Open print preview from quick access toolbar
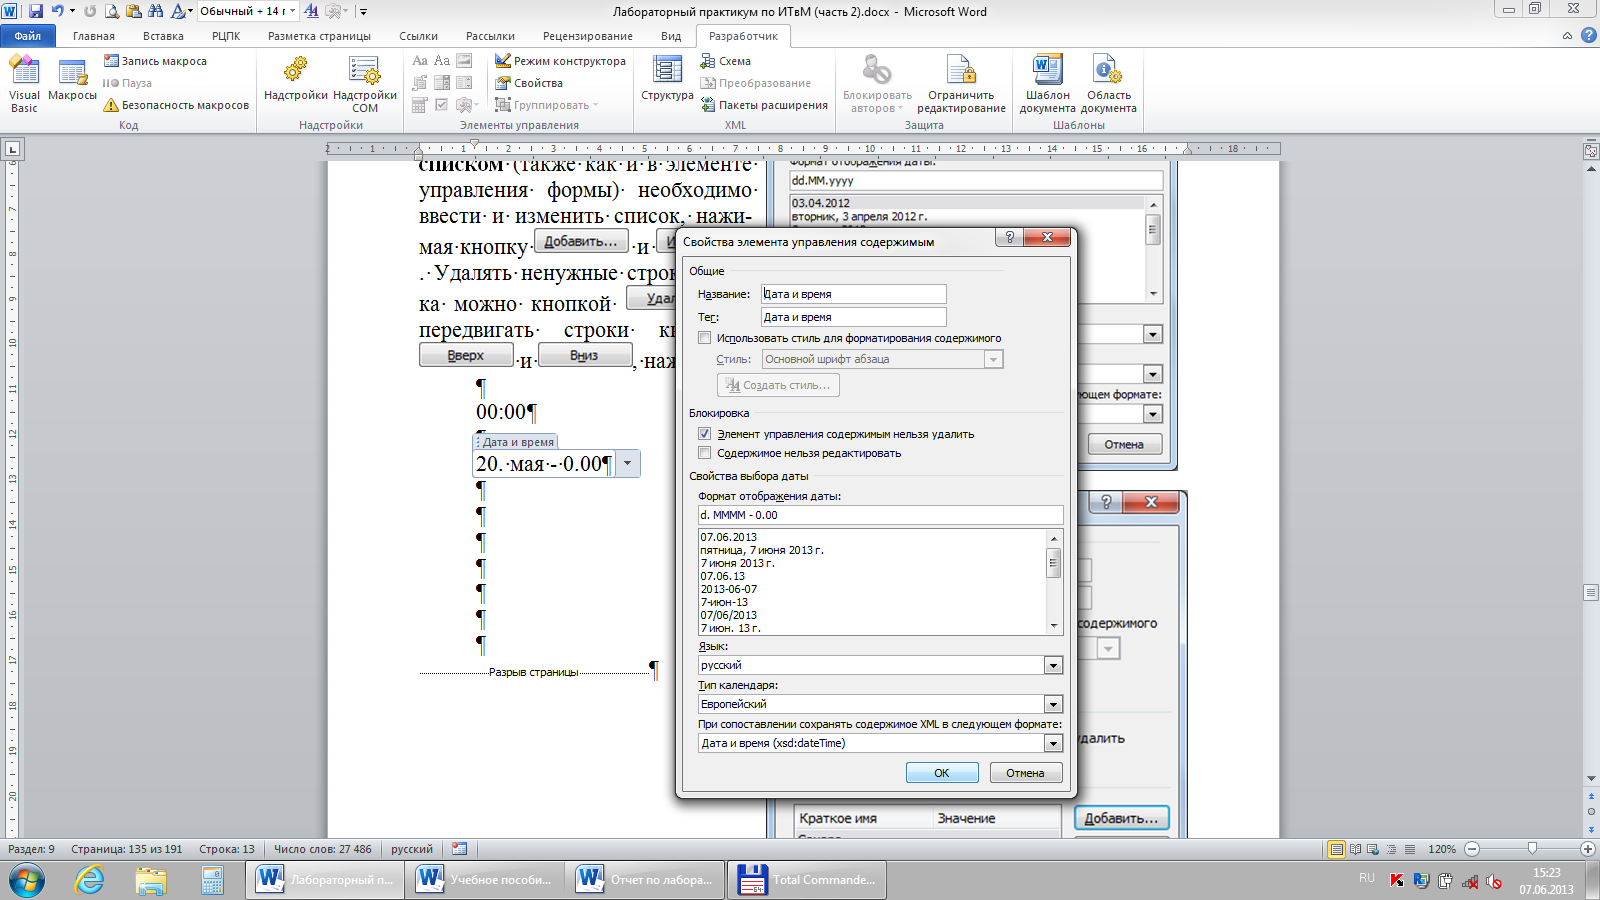 pos(112,11)
